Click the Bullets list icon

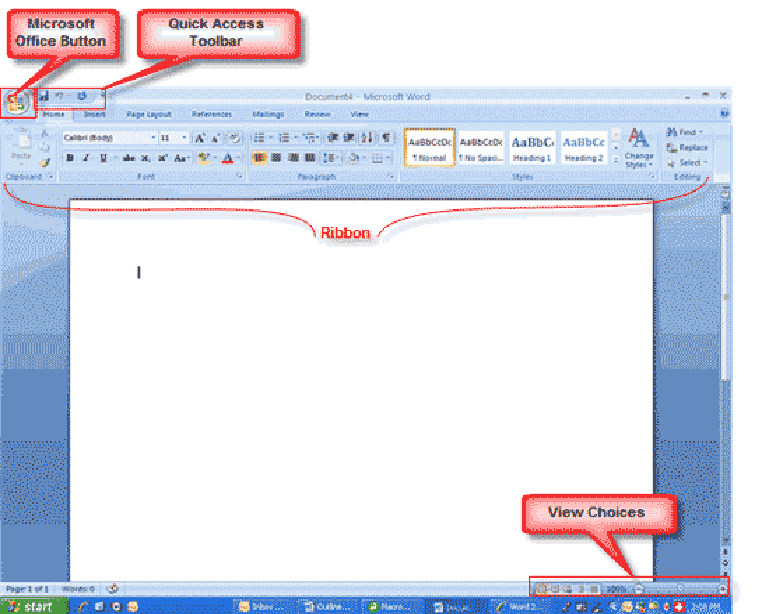(258, 137)
